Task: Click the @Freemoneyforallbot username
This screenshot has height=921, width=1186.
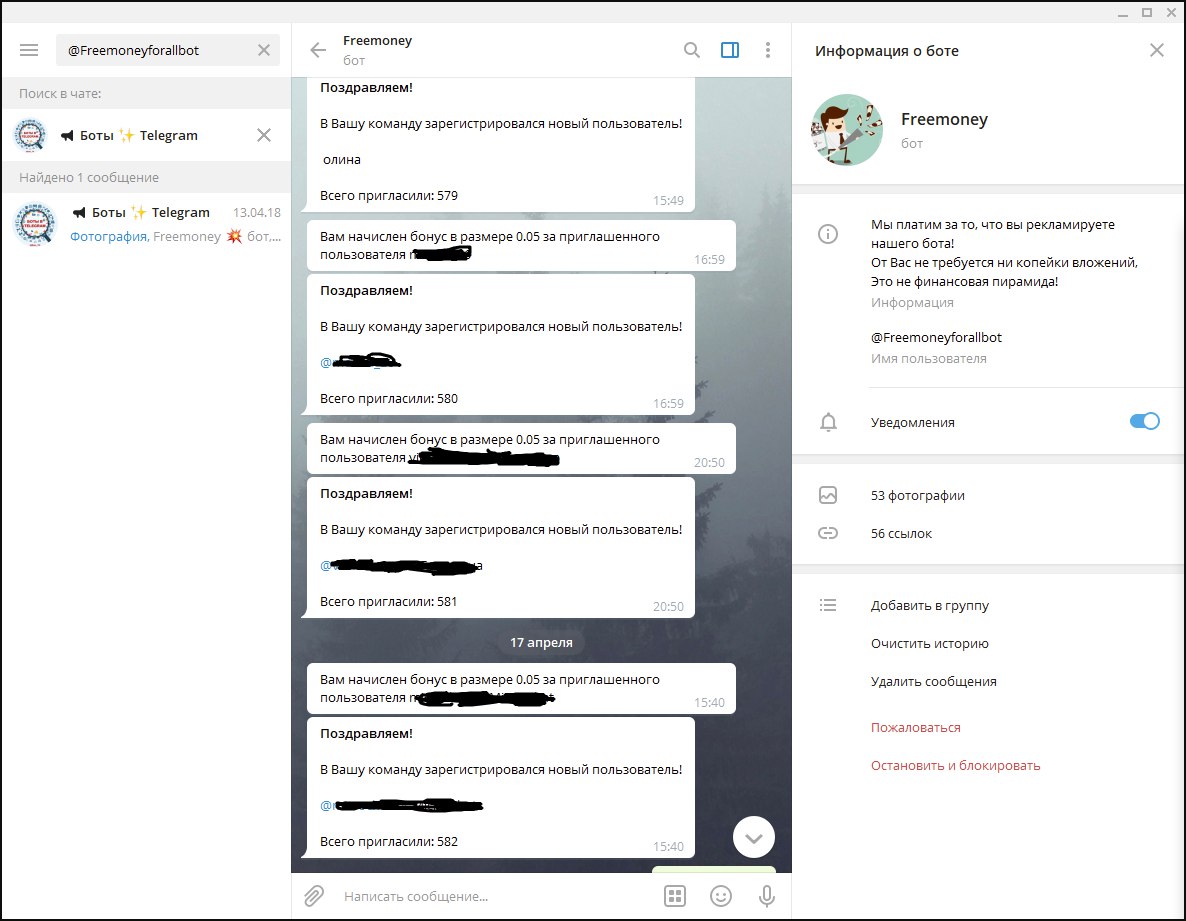Action: point(936,337)
